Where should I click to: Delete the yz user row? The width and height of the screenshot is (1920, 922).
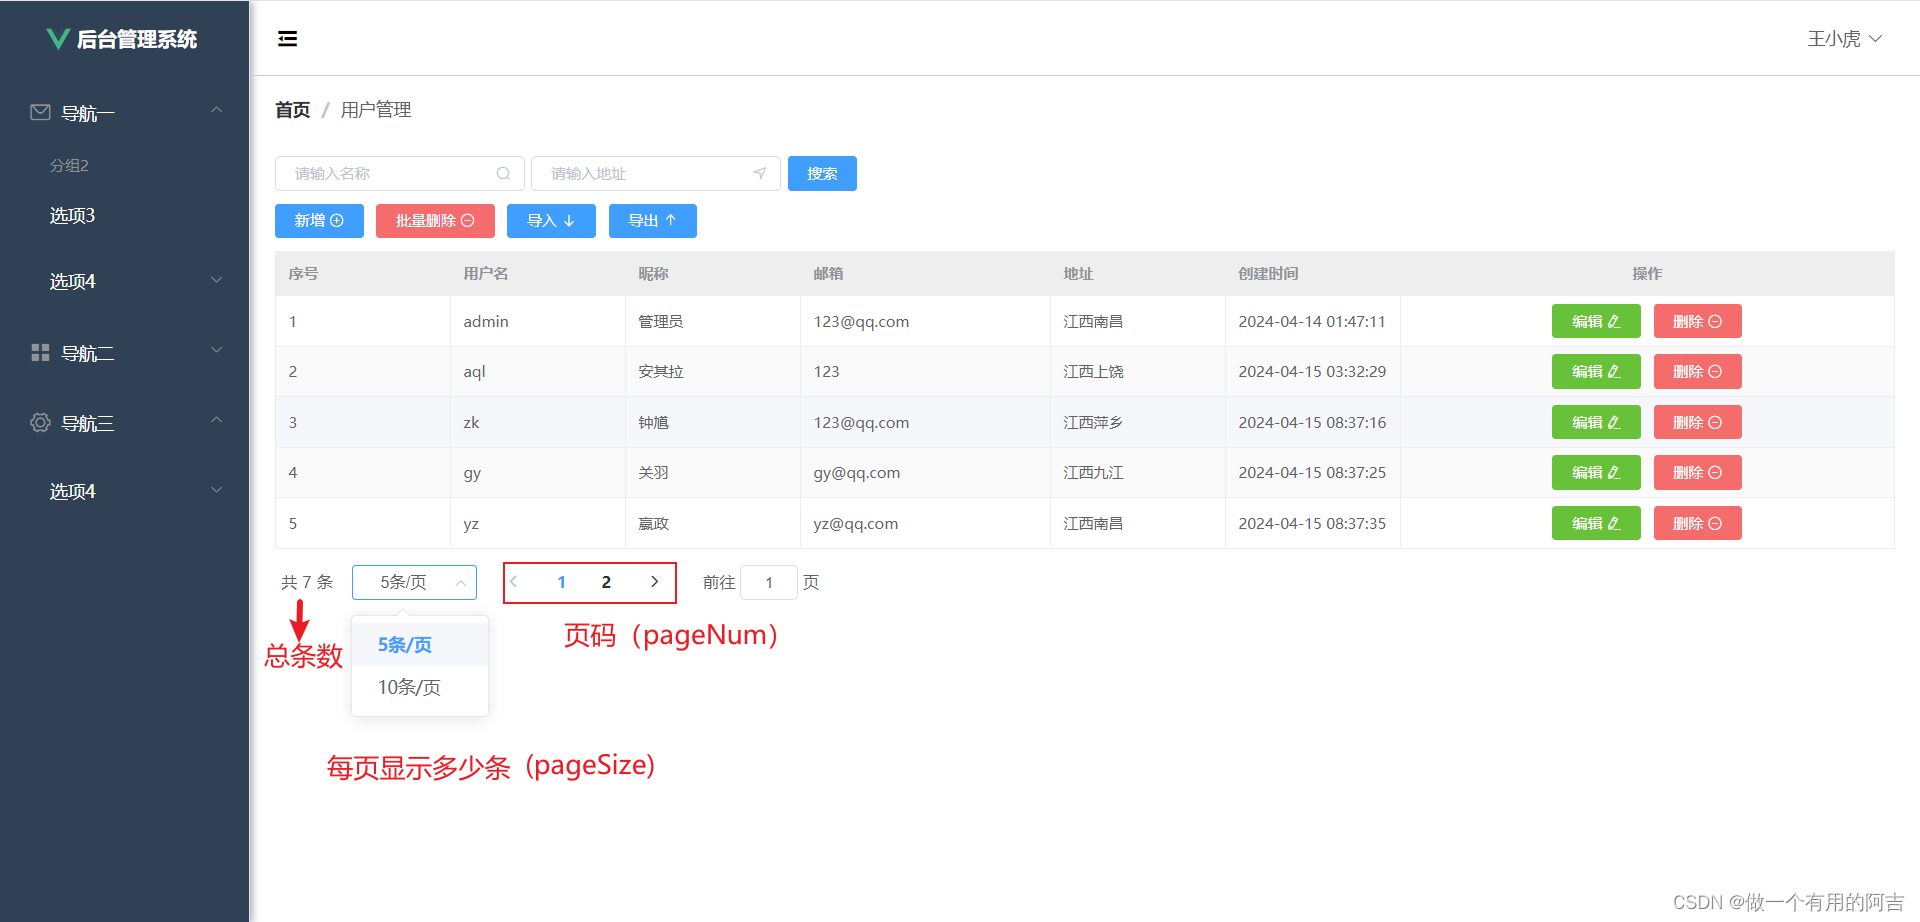pos(1697,523)
